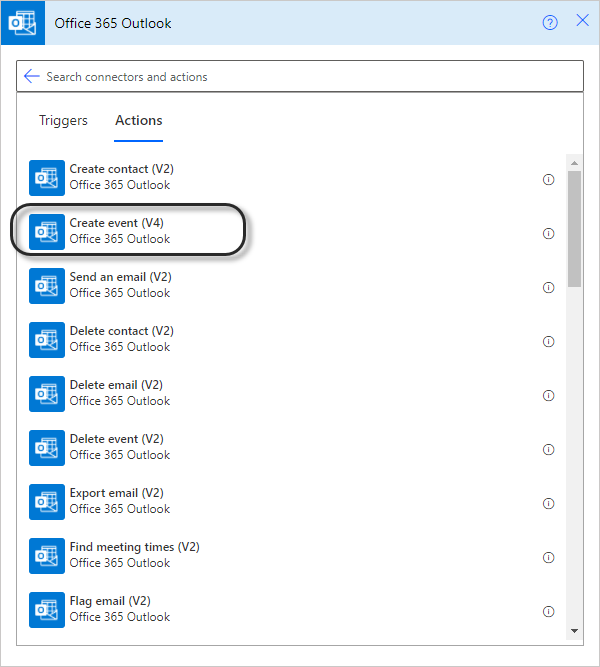Click the Delete contact (V2) Outlook icon
The image size is (600, 667).
(47, 340)
